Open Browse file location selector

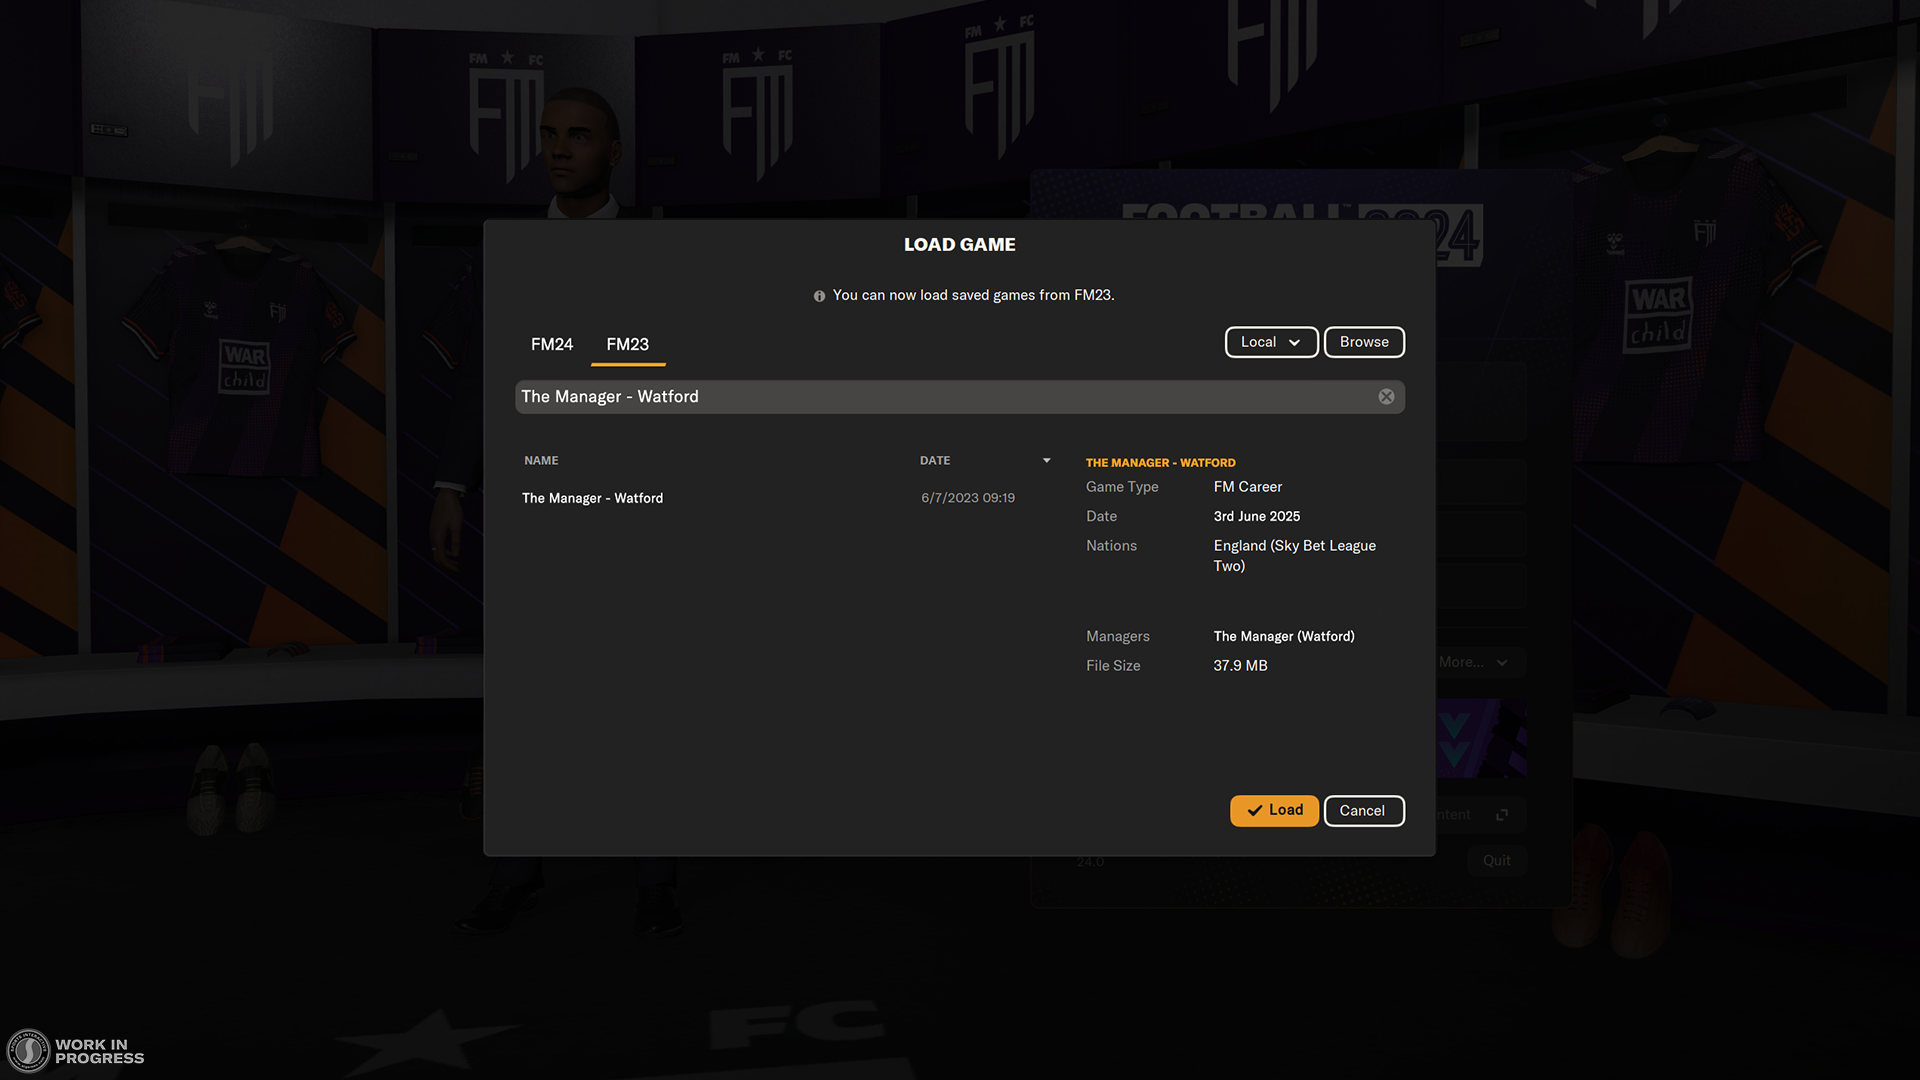pyautogui.click(x=1364, y=340)
